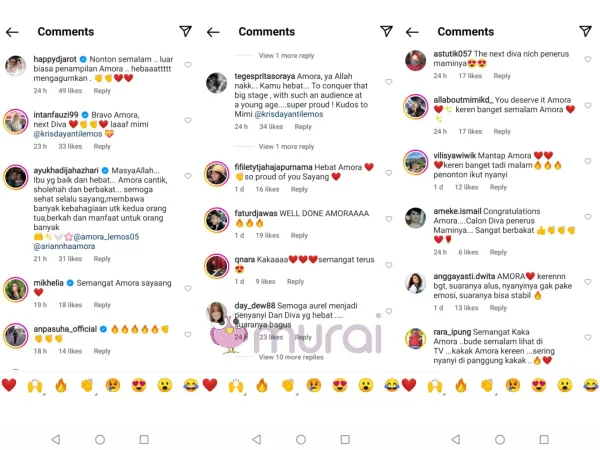Reply to faturdjawas's WELL DONE comment
Viewport: 600px width, 450px height.
[x=299, y=235]
